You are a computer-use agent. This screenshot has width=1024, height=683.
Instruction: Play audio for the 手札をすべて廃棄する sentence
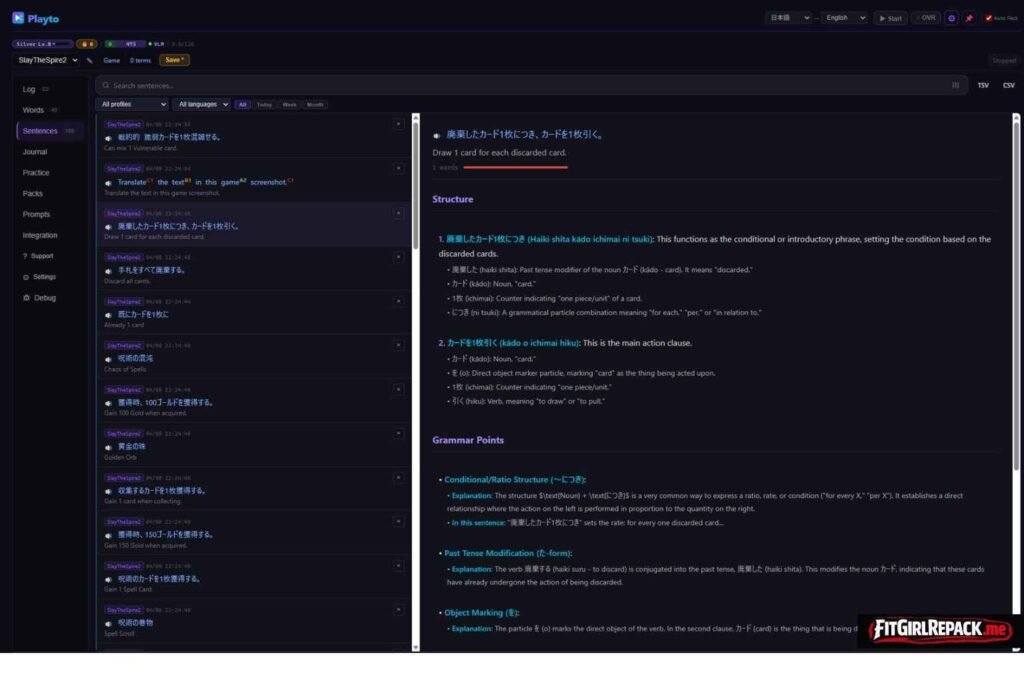[x=108, y=270]
